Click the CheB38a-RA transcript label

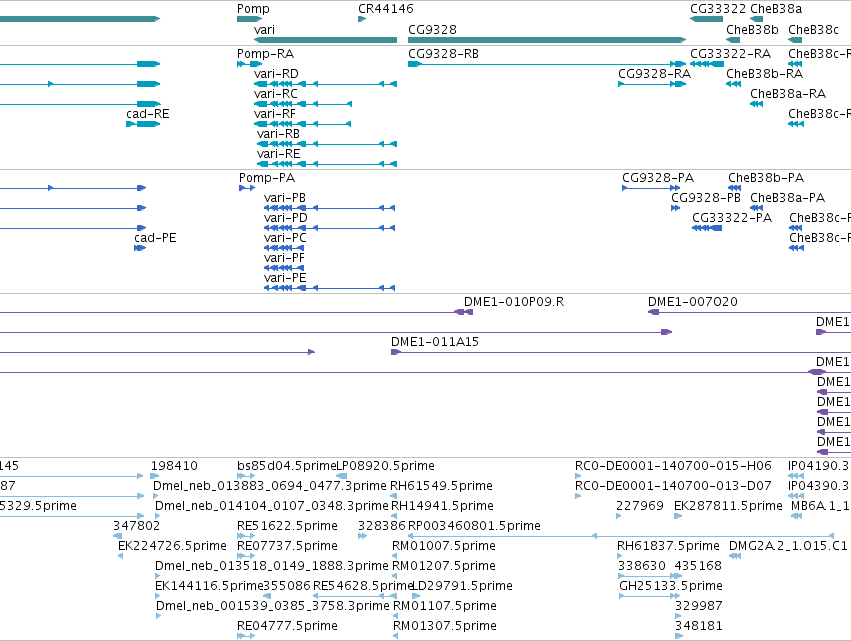[x=788, y=94]
